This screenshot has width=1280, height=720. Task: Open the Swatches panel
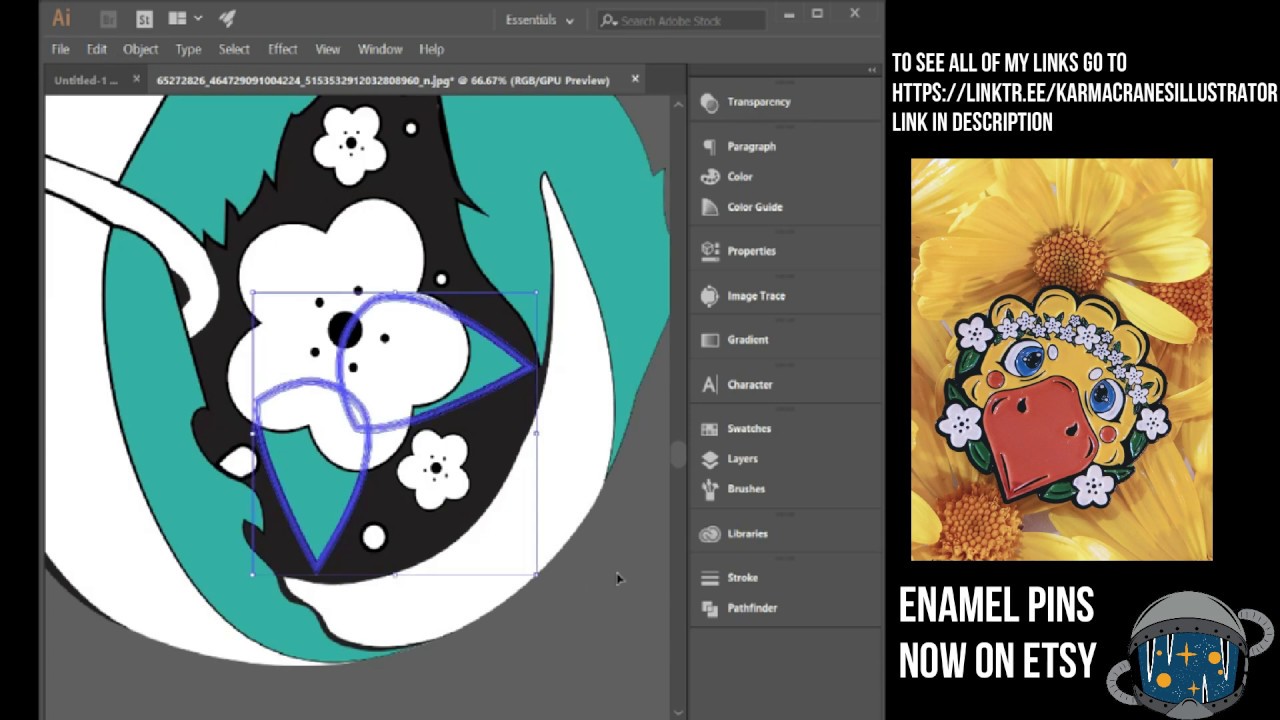[747, 429]
